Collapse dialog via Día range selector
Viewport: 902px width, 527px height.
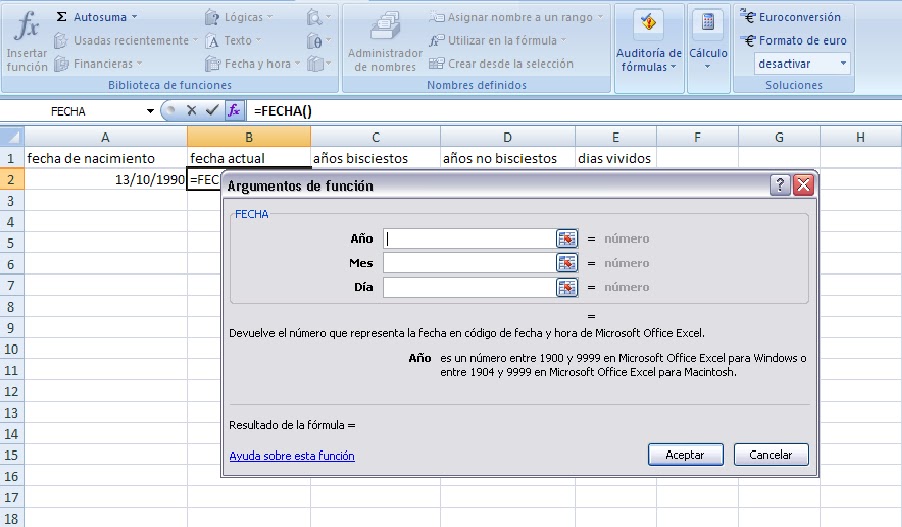click(x=567, y=287)
